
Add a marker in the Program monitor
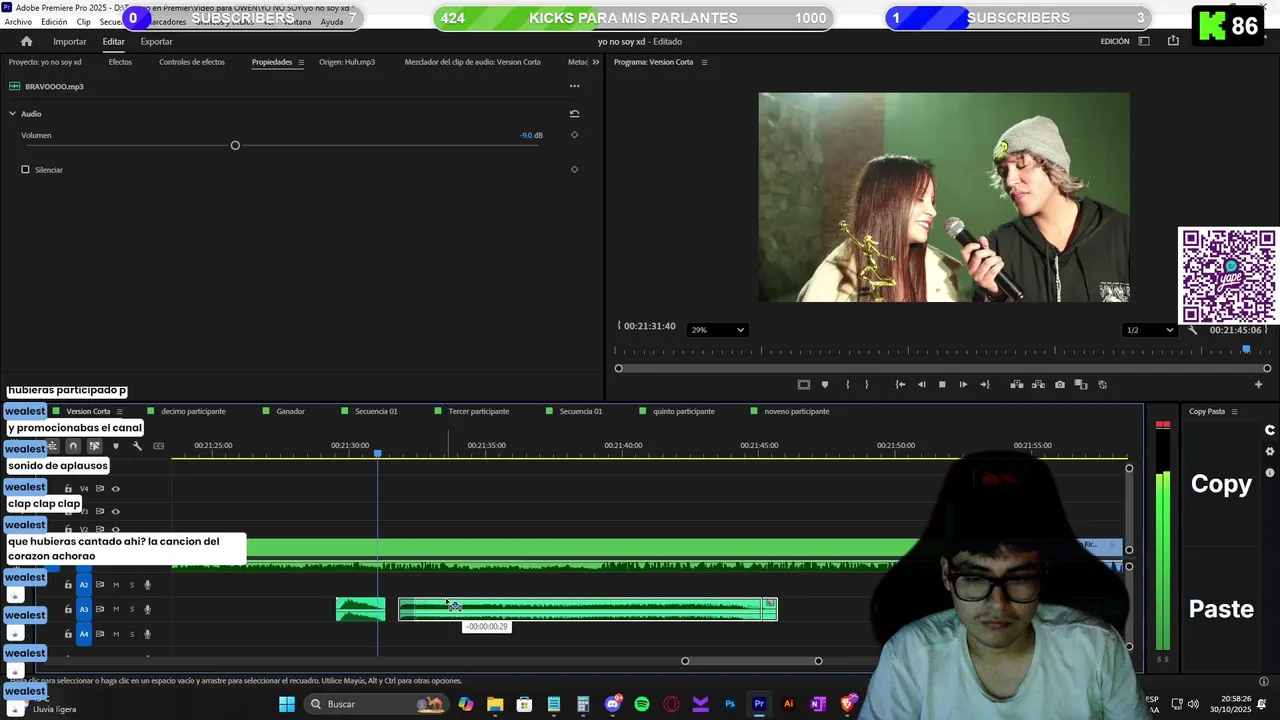(x=824, y=384)
